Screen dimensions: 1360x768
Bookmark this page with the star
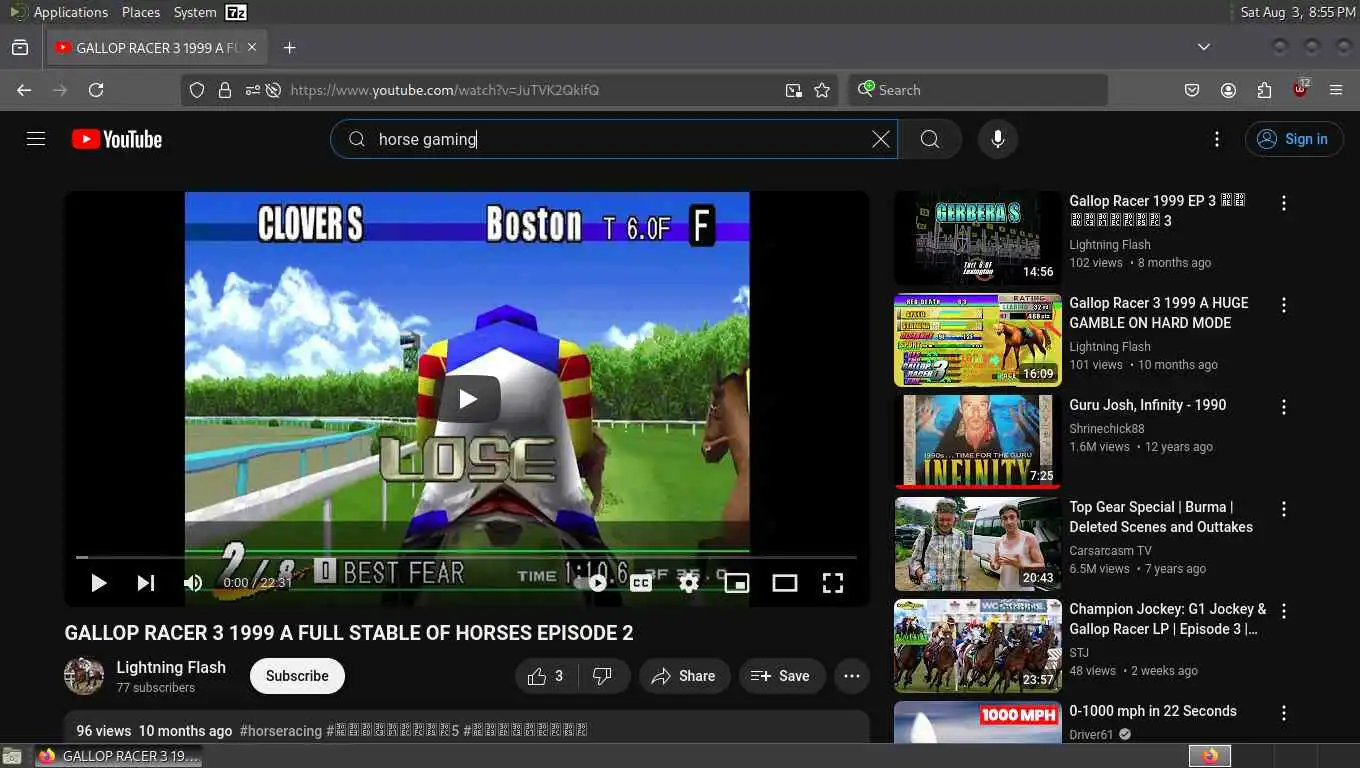[x=822, y=90]
